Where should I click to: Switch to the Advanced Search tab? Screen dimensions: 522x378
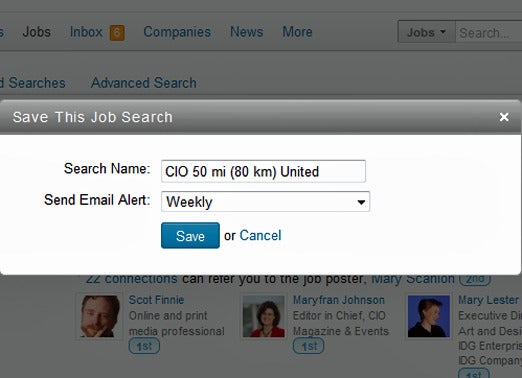pos(144,83)
